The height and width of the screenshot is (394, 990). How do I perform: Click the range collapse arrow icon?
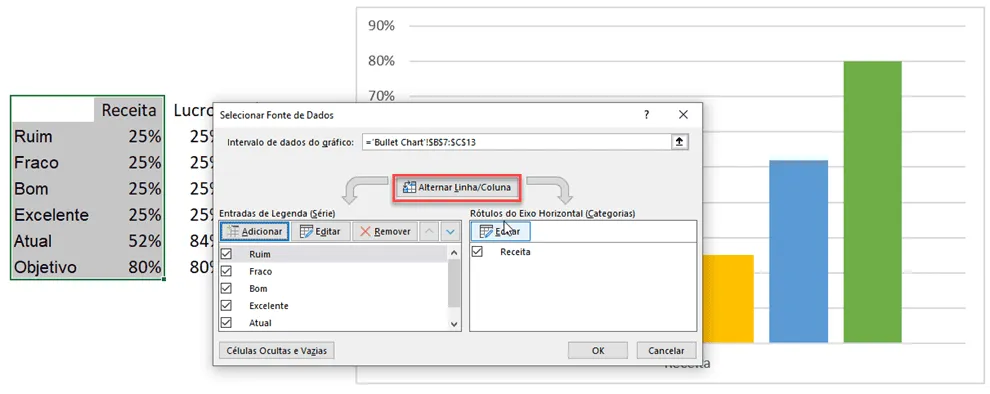pos(679,142)
